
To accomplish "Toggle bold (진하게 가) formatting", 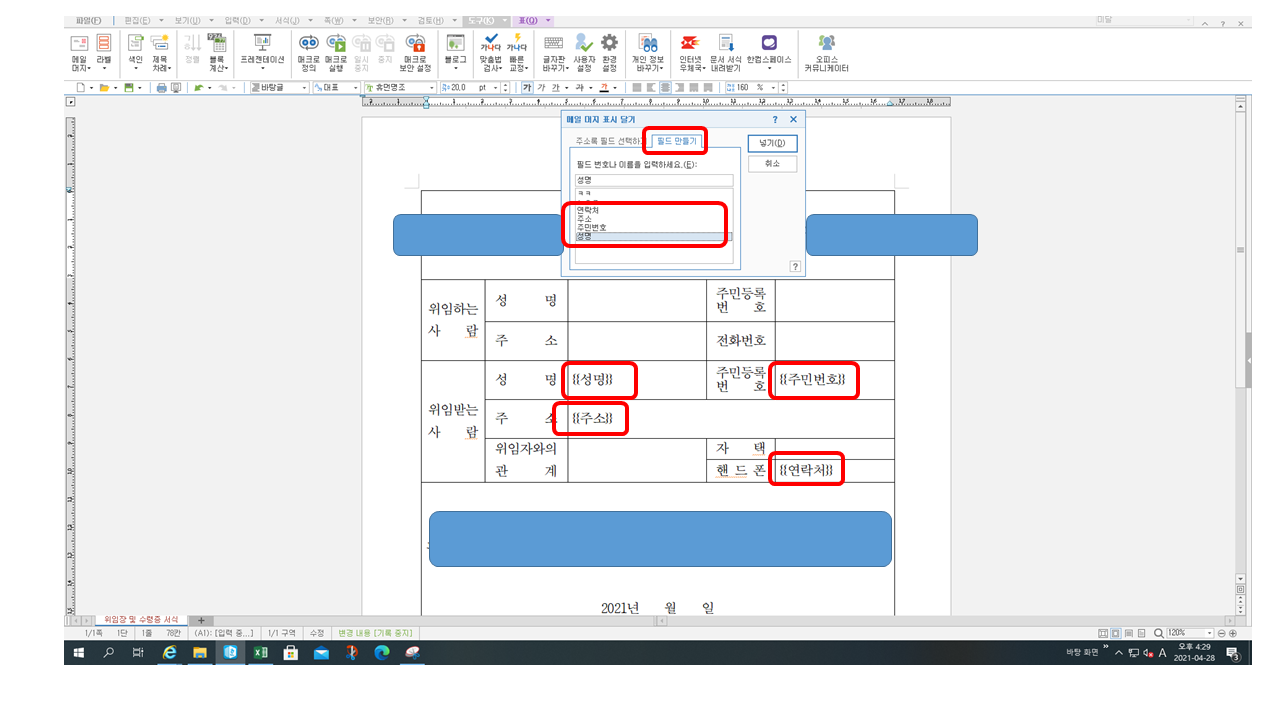I will coord(527,88).
